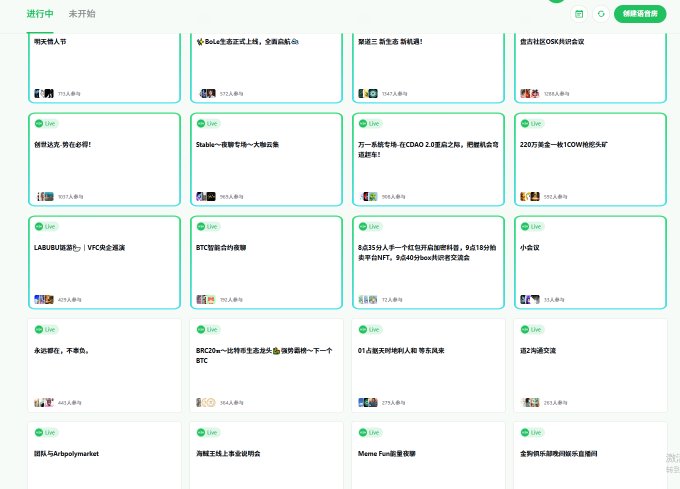
Task: Click Live badge on 创世达克 card
Action: [46, 124]
